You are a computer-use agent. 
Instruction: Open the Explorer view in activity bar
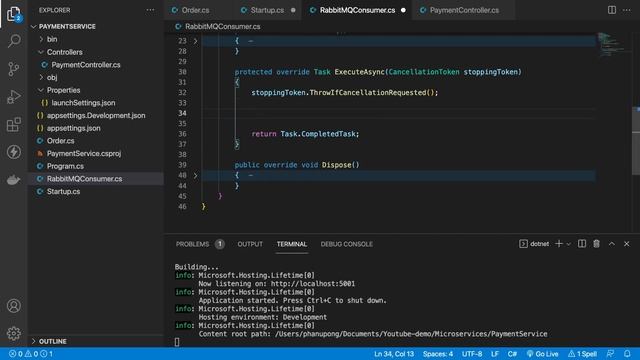click(13, 14)
